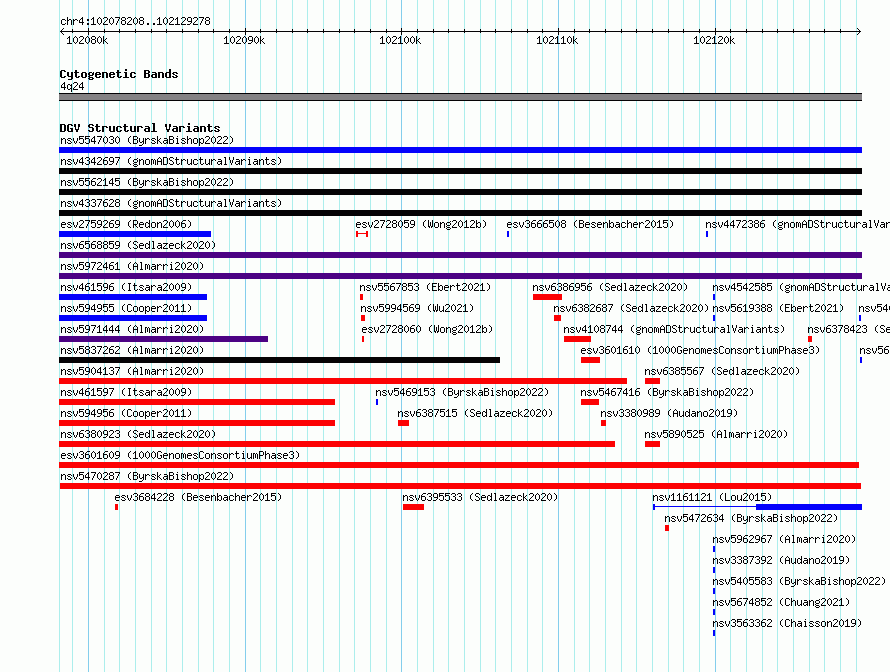Select nsv5972461 (Almarri2020) label
Image resolution: width=890 pixels, height=672 pixels.
point(132,266)
